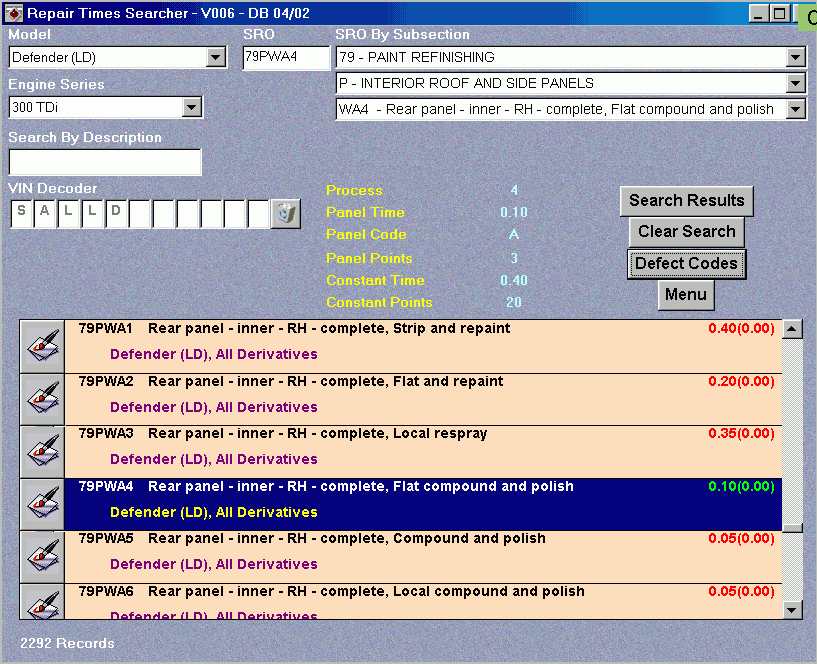Click the repair icon beside 79PWA3 row
The height and width of the screenshot is (664, 817).
(42, 452)
